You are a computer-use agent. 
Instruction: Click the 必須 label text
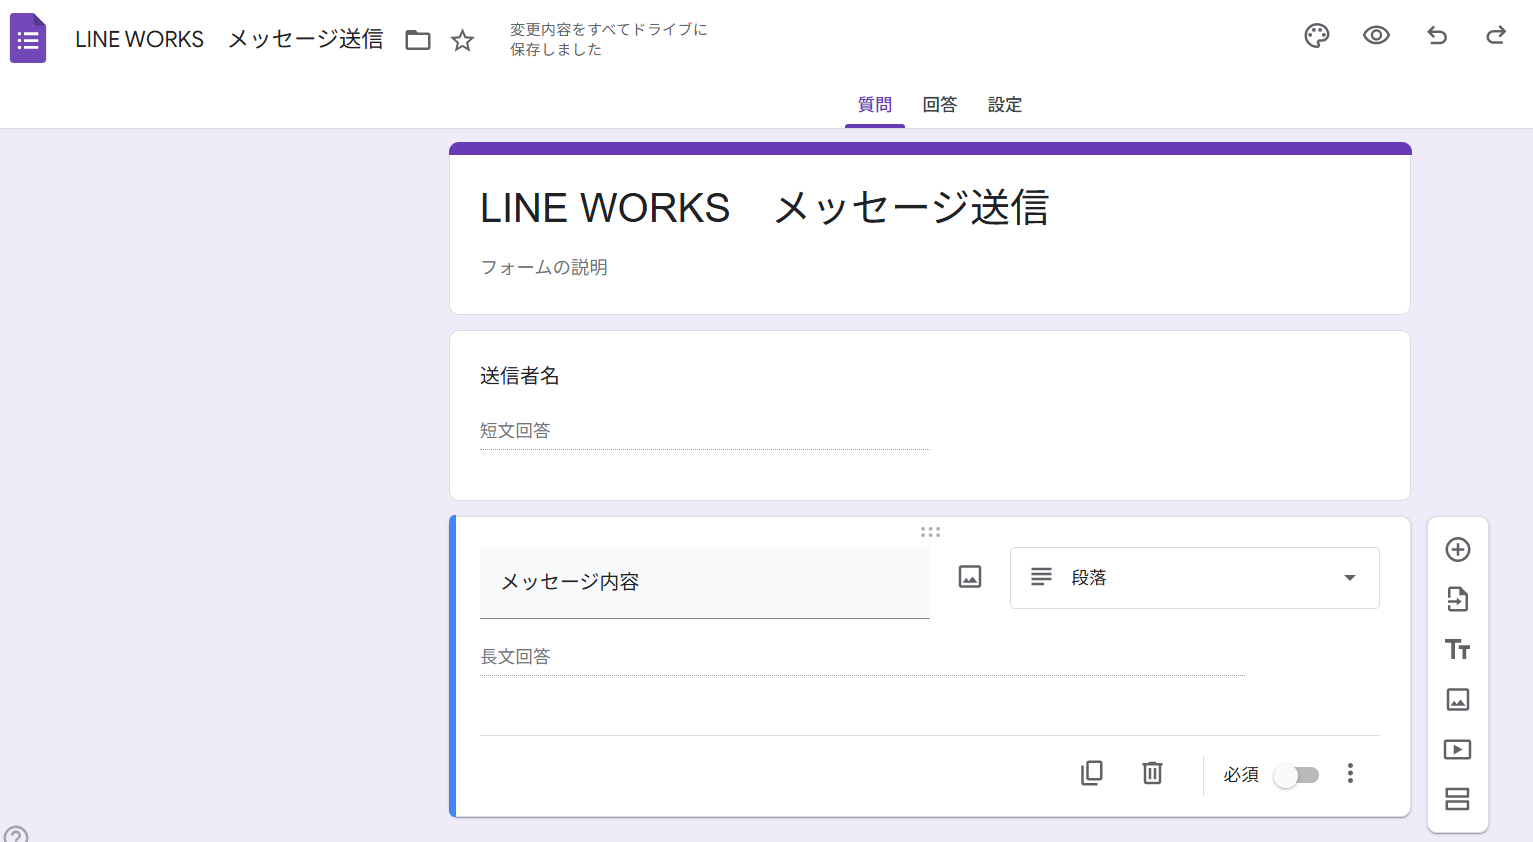tap(1241, 775)
